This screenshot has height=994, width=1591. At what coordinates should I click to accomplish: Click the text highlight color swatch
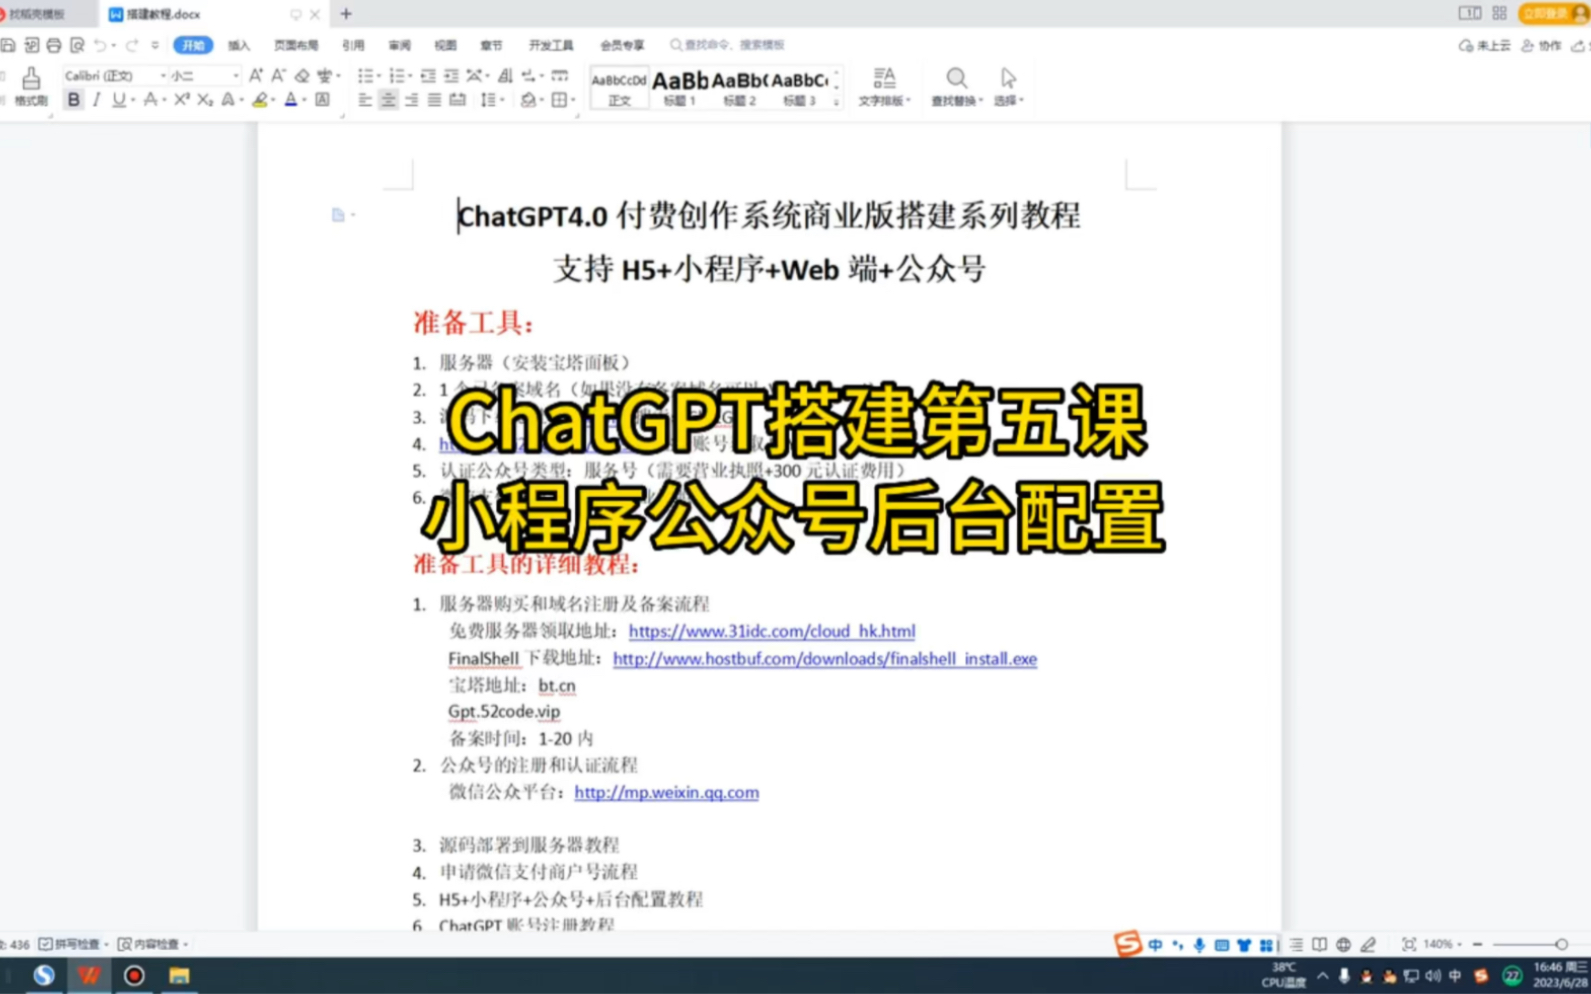[x=260, y=100]
